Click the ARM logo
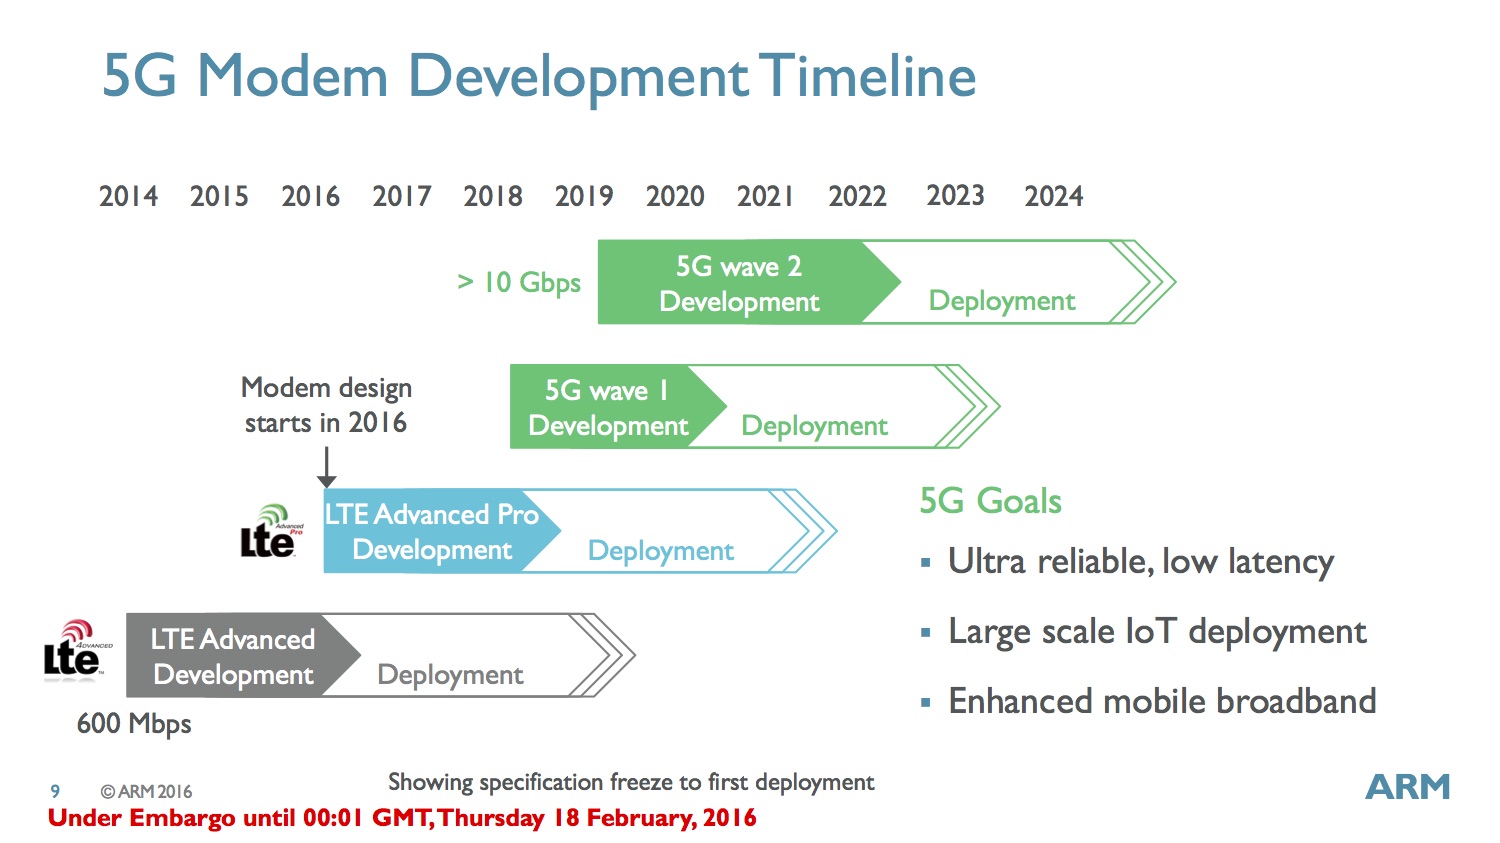This screenshot has width=1500, height=843. pos(1408,787)
